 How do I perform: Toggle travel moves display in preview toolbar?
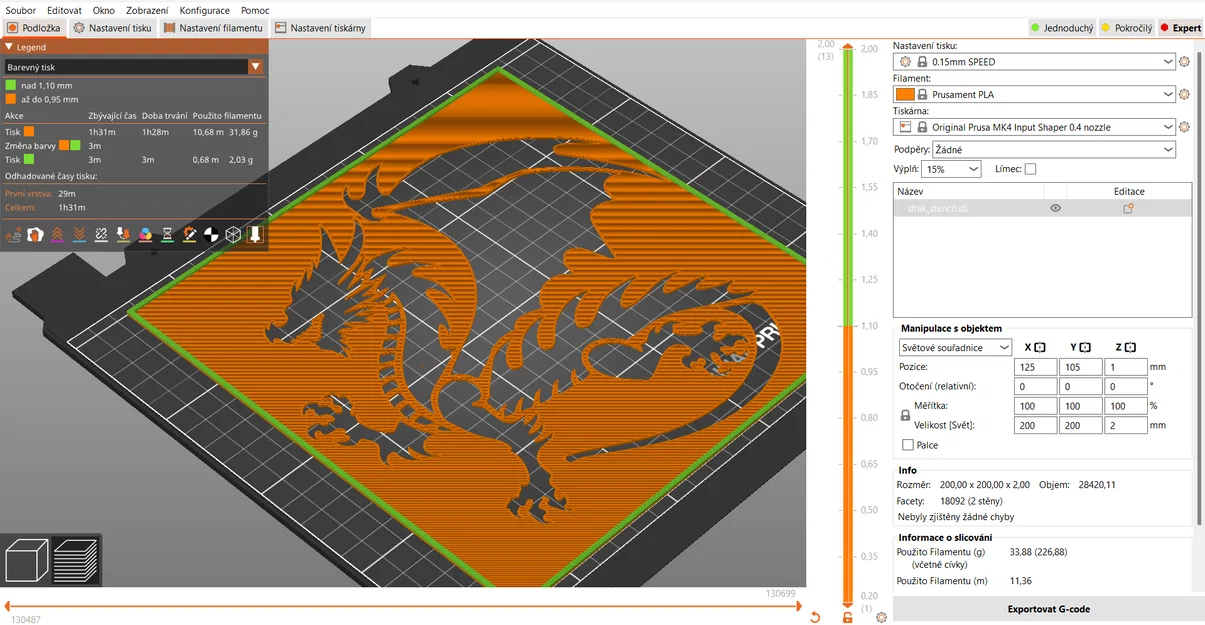14,234
